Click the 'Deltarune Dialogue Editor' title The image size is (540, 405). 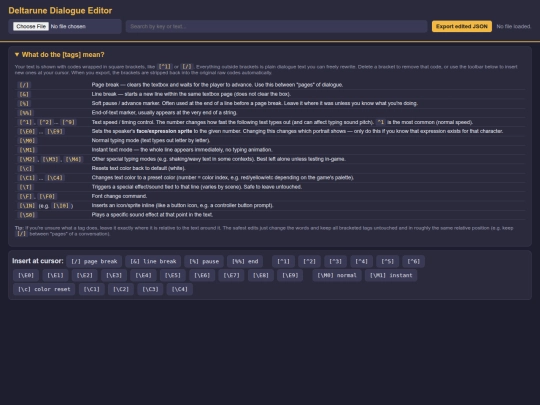pyautogui.click(x=60, y=11)
